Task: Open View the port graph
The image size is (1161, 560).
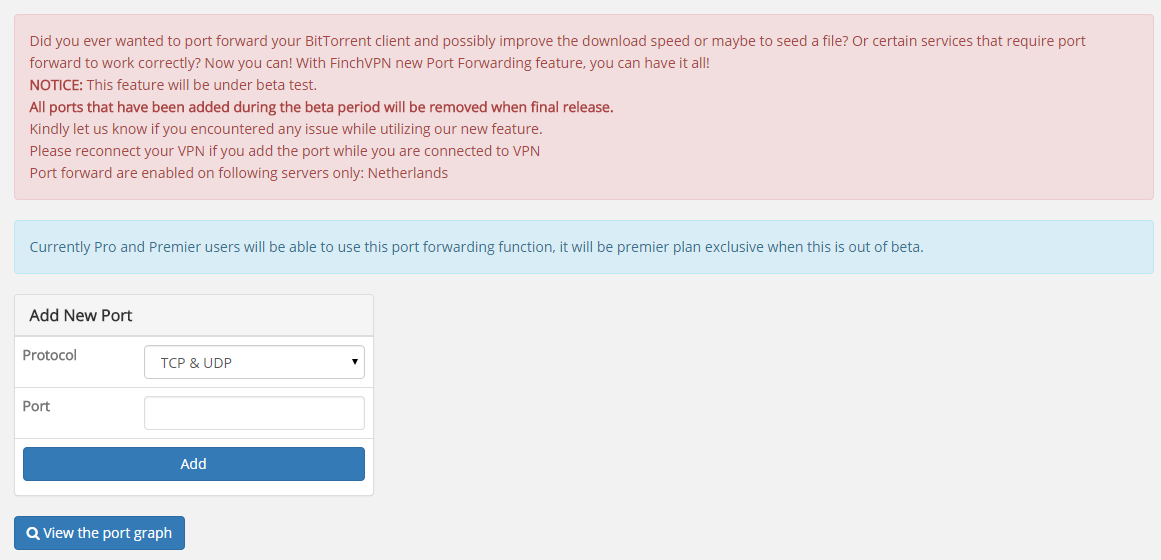Action: pos(99,533)
